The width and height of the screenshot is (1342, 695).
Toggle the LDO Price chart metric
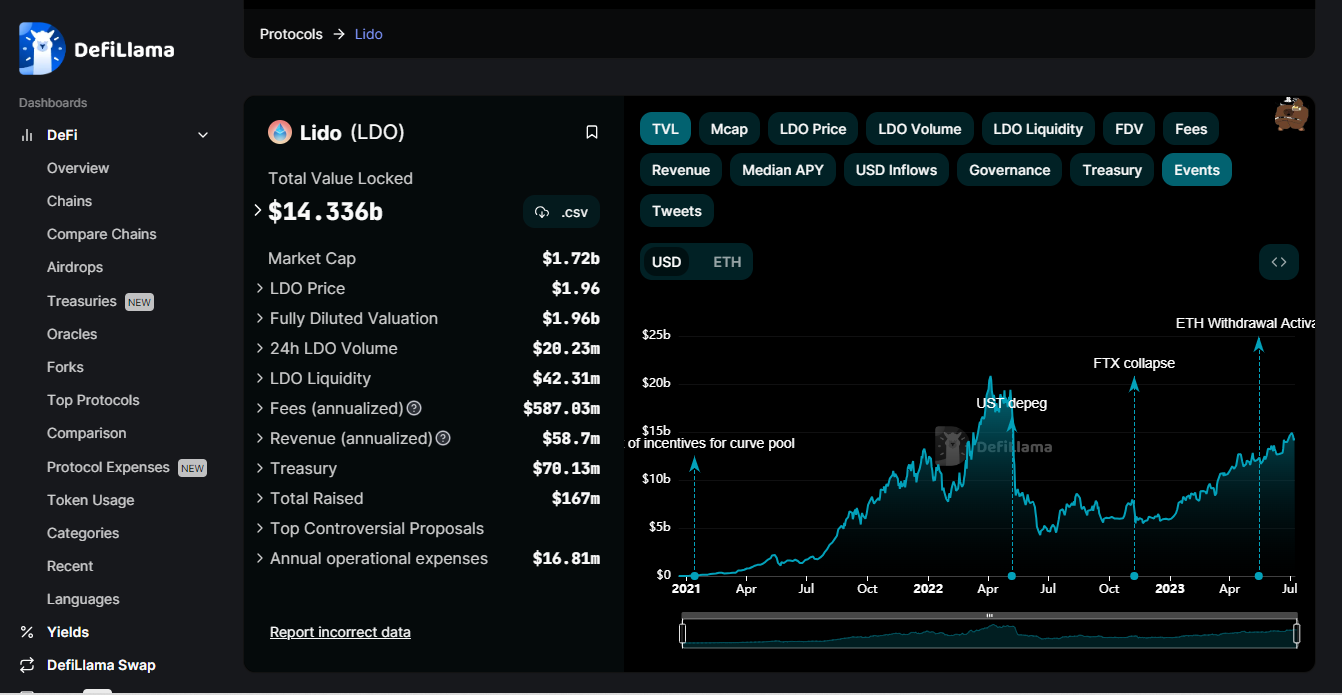[x=813, y=129]
